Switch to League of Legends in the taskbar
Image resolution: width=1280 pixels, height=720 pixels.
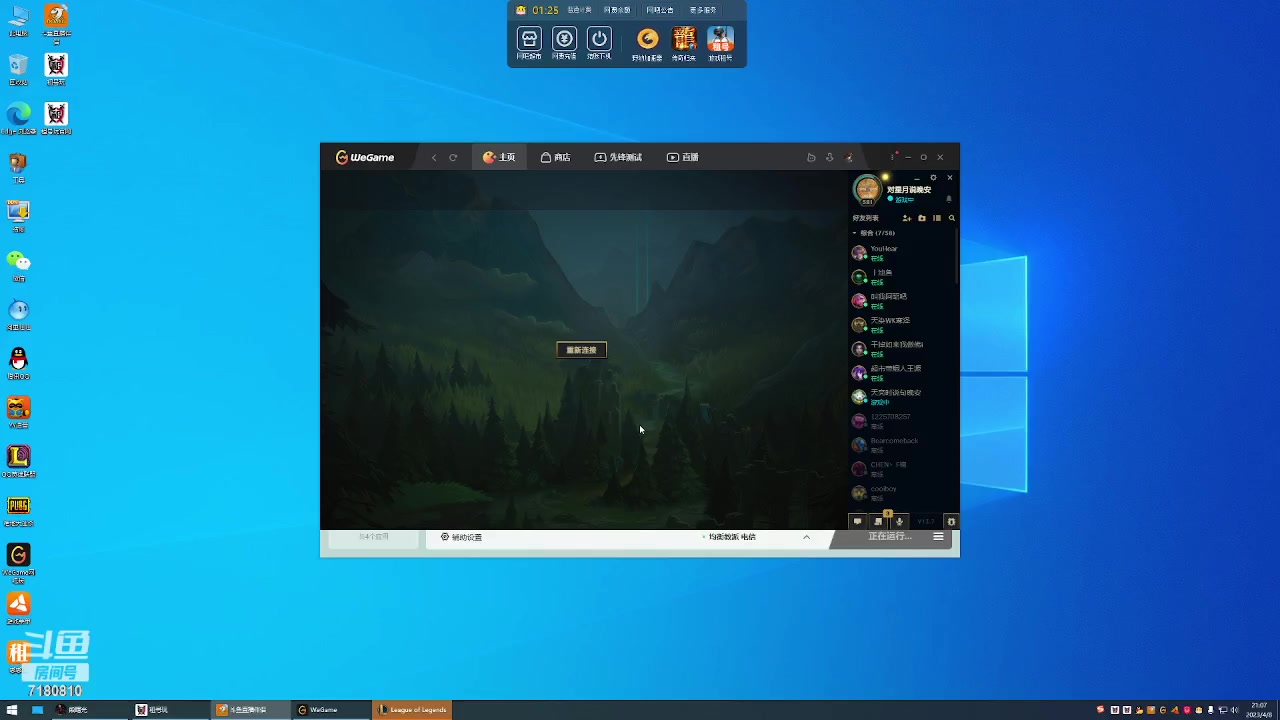click(412, 710)
